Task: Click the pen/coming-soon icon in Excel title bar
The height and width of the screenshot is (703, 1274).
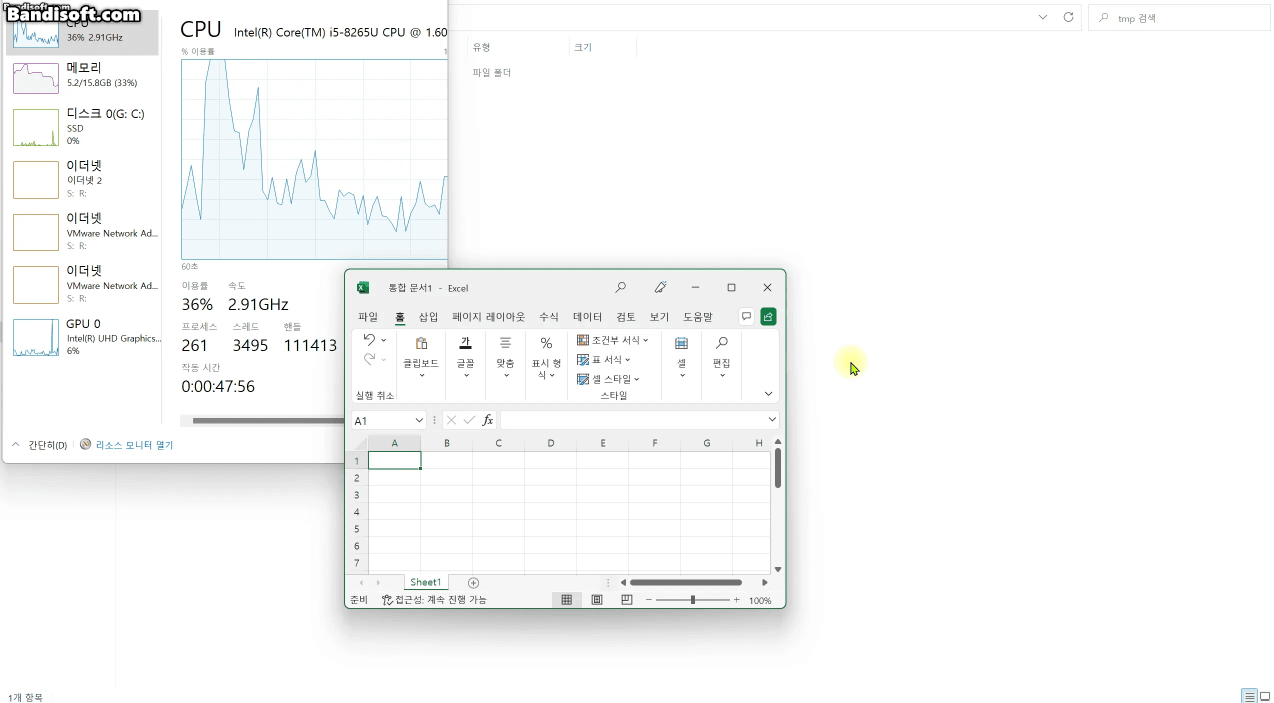Action: click(660, 287)
